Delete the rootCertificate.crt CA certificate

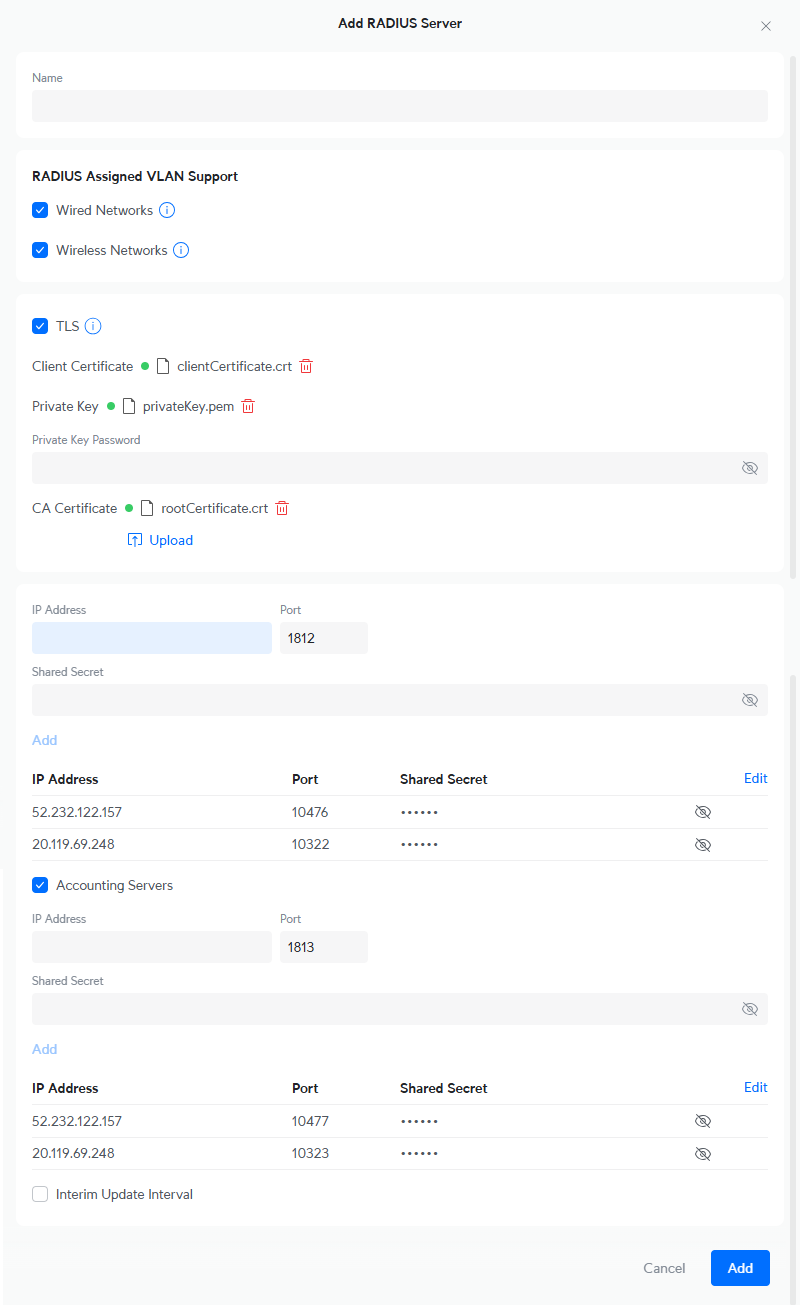click(x=282, y=508)
